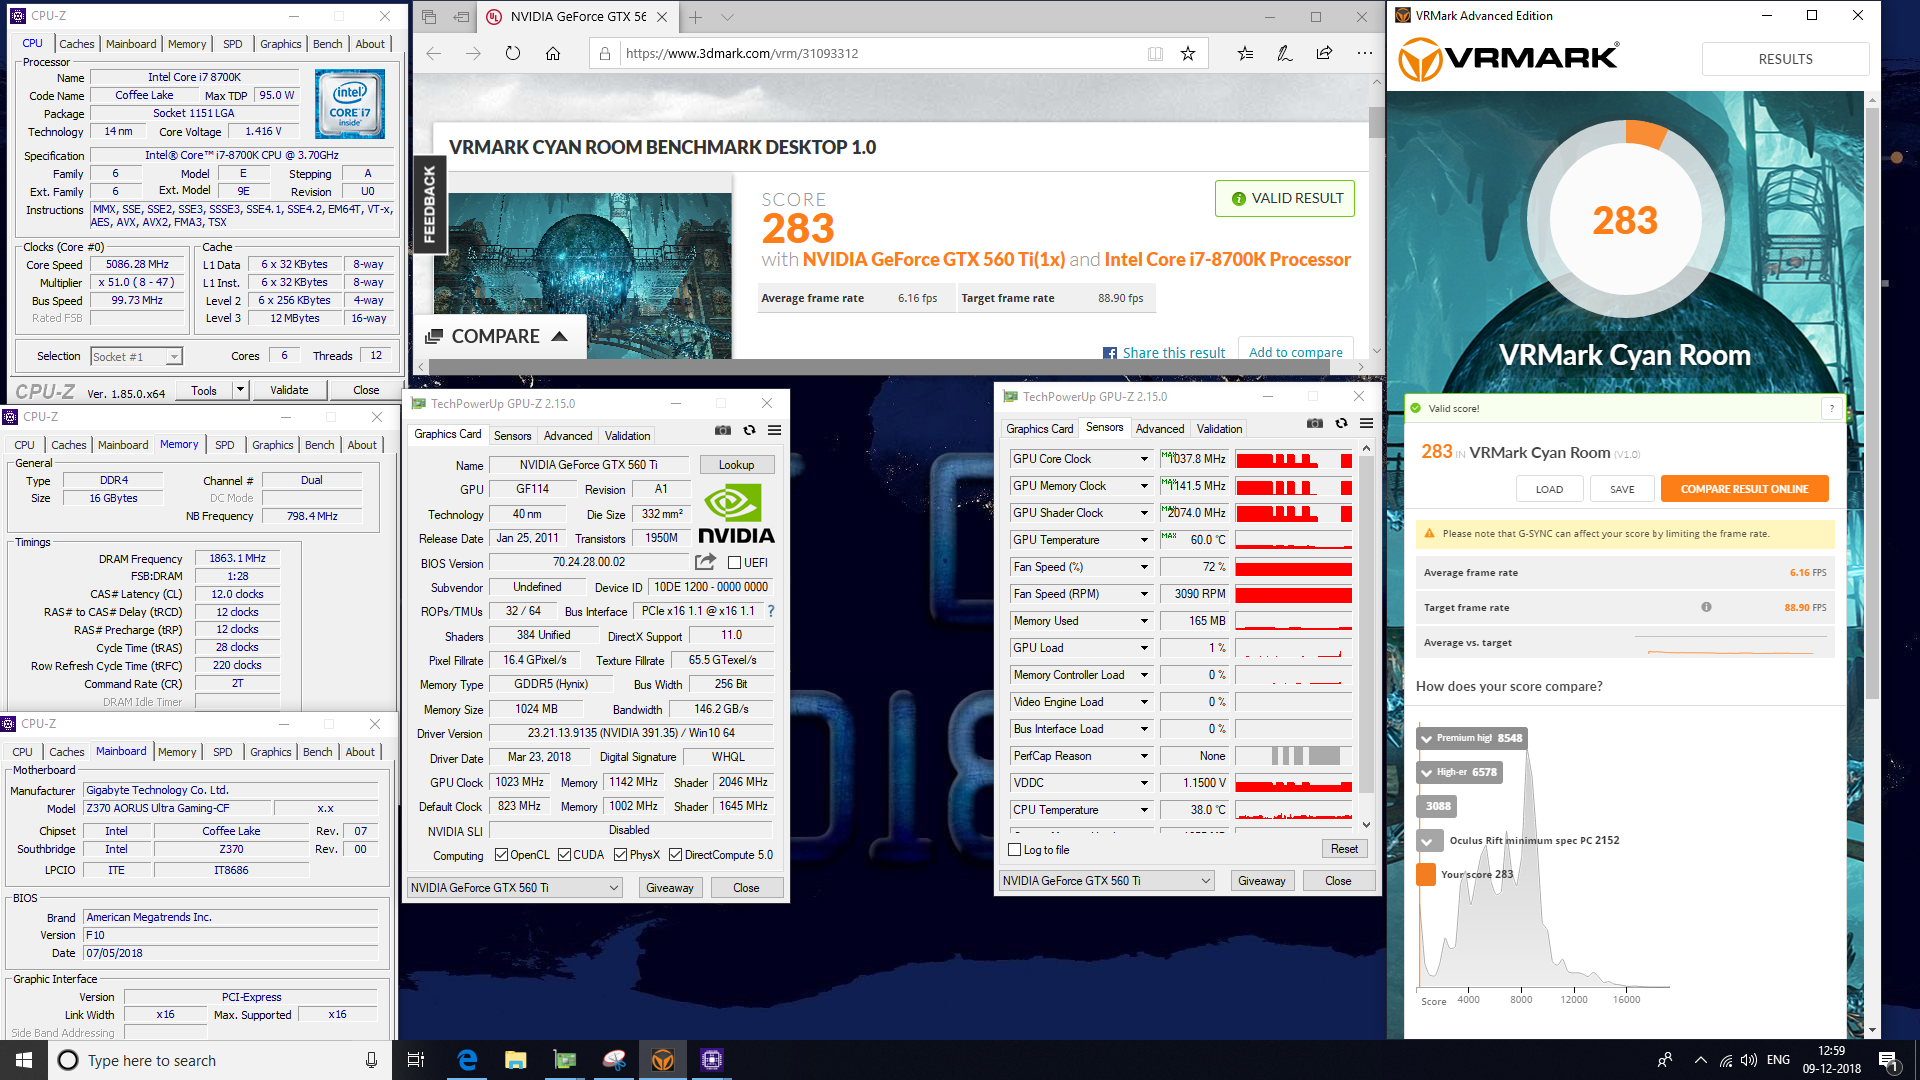Image resolution: width=1920 pixels, height=1080 pixels.
Task: Open Graphics tab in CPU-Z Mainboard window
Action: click(271, 752)
